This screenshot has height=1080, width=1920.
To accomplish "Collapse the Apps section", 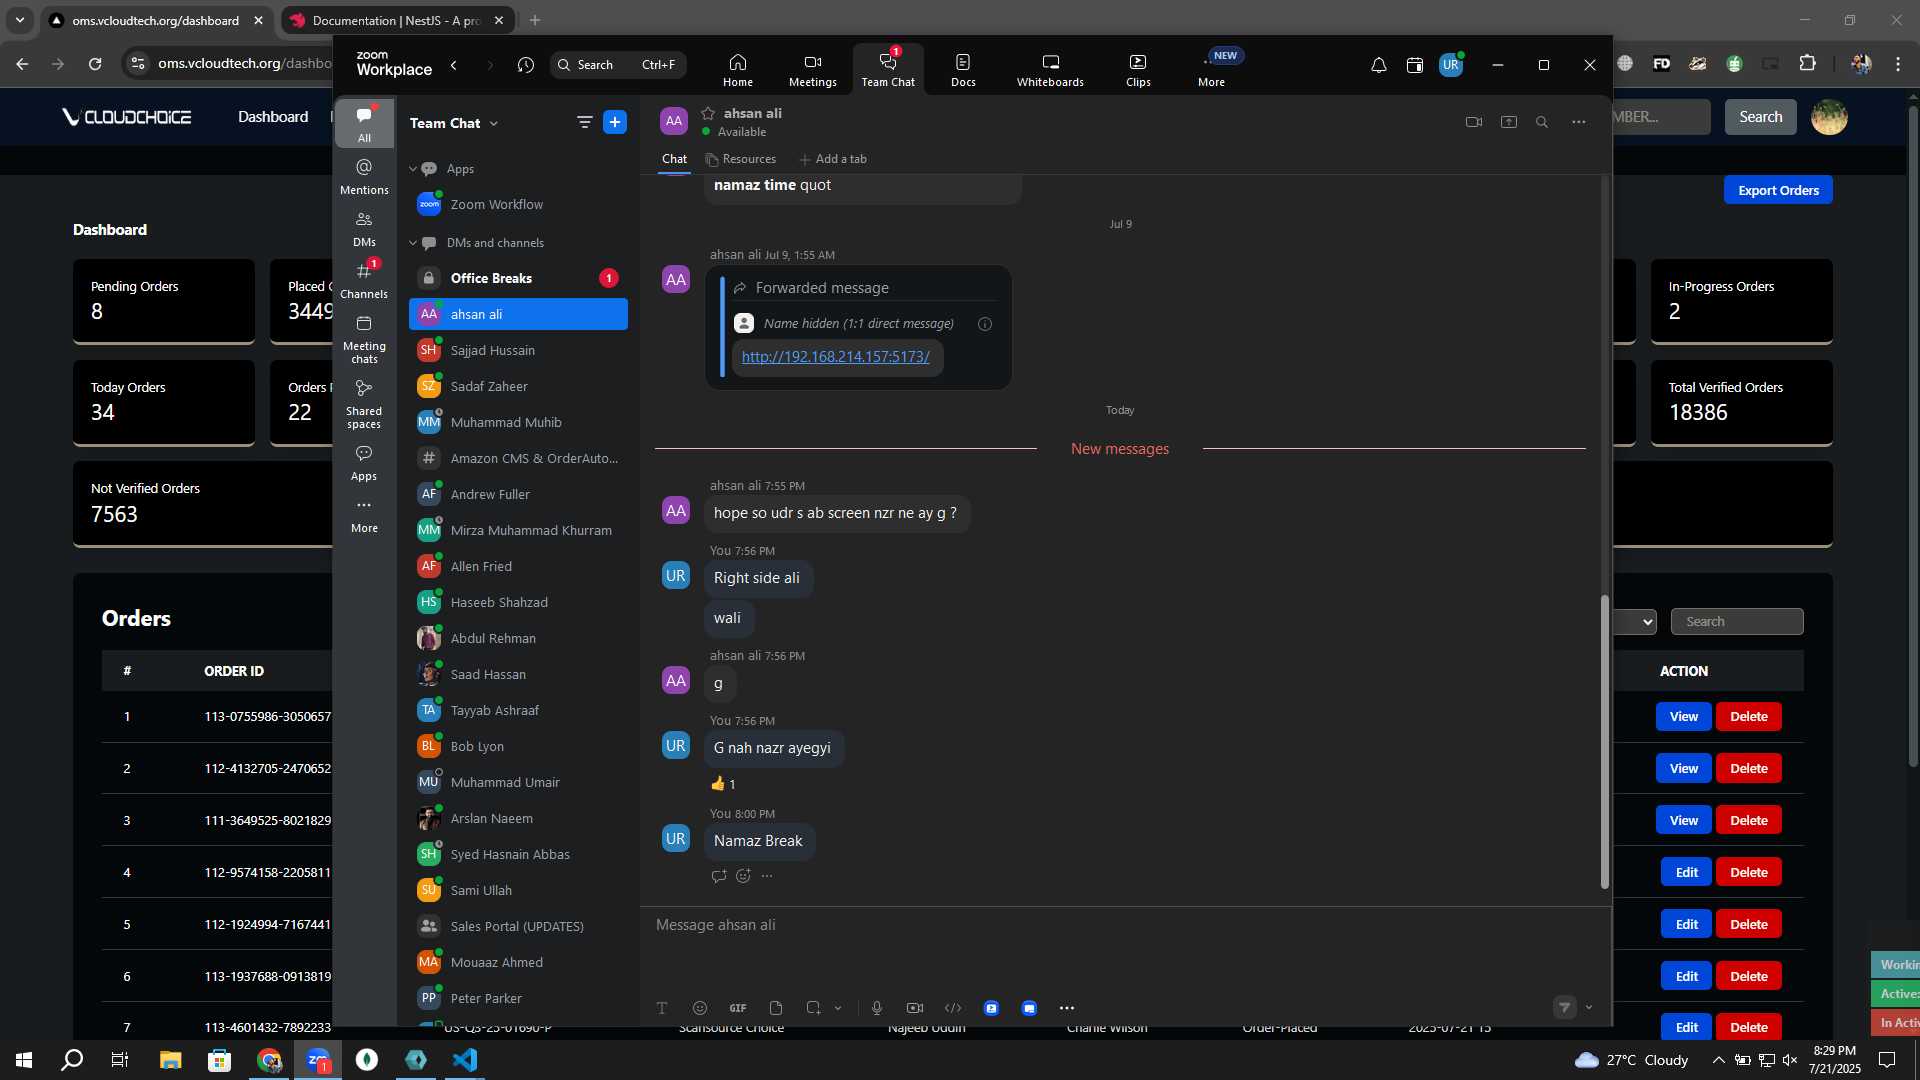I will [x=412, y=169].
